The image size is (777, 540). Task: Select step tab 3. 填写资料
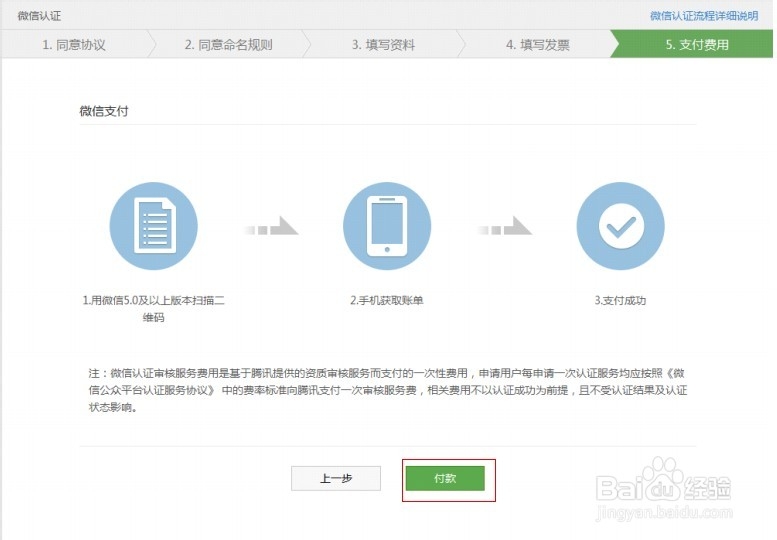pos(383,45)
